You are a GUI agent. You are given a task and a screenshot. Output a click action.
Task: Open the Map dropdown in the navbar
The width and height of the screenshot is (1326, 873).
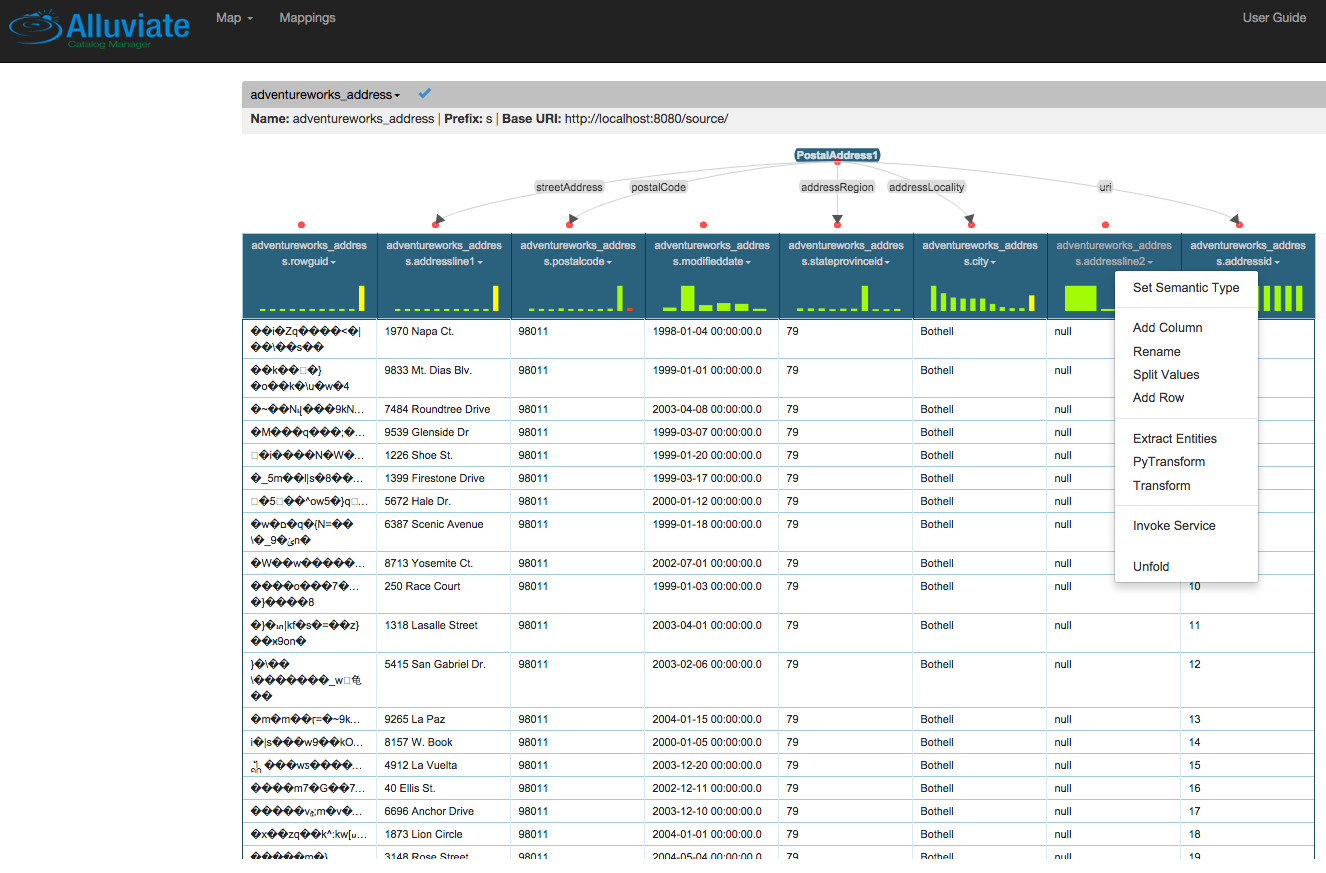(x=234, y=18)
